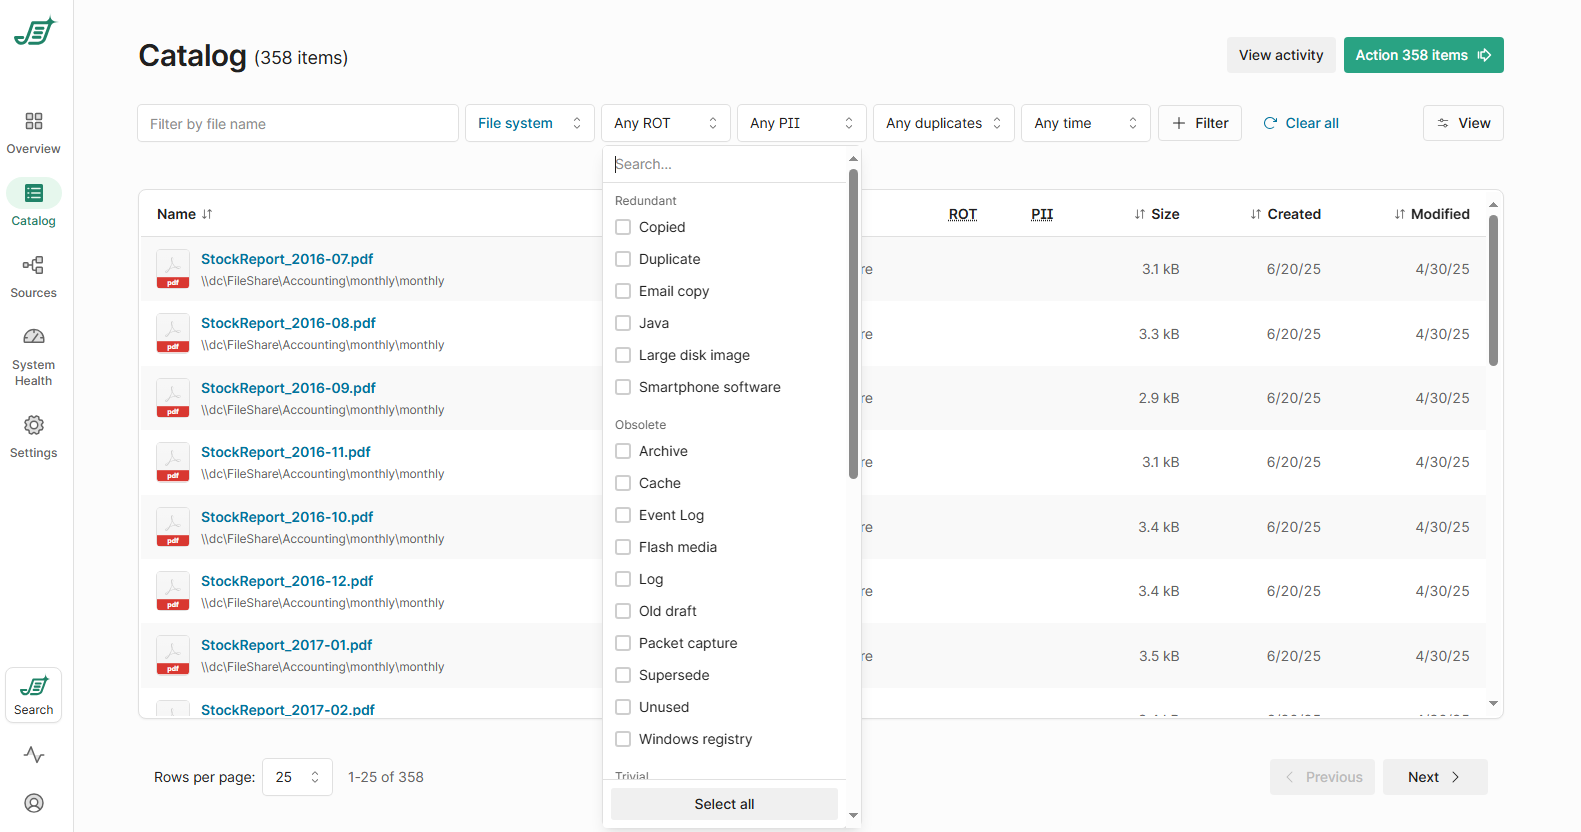
Task: Open the Overview dashboard icon
Action: tap(34, 122)
